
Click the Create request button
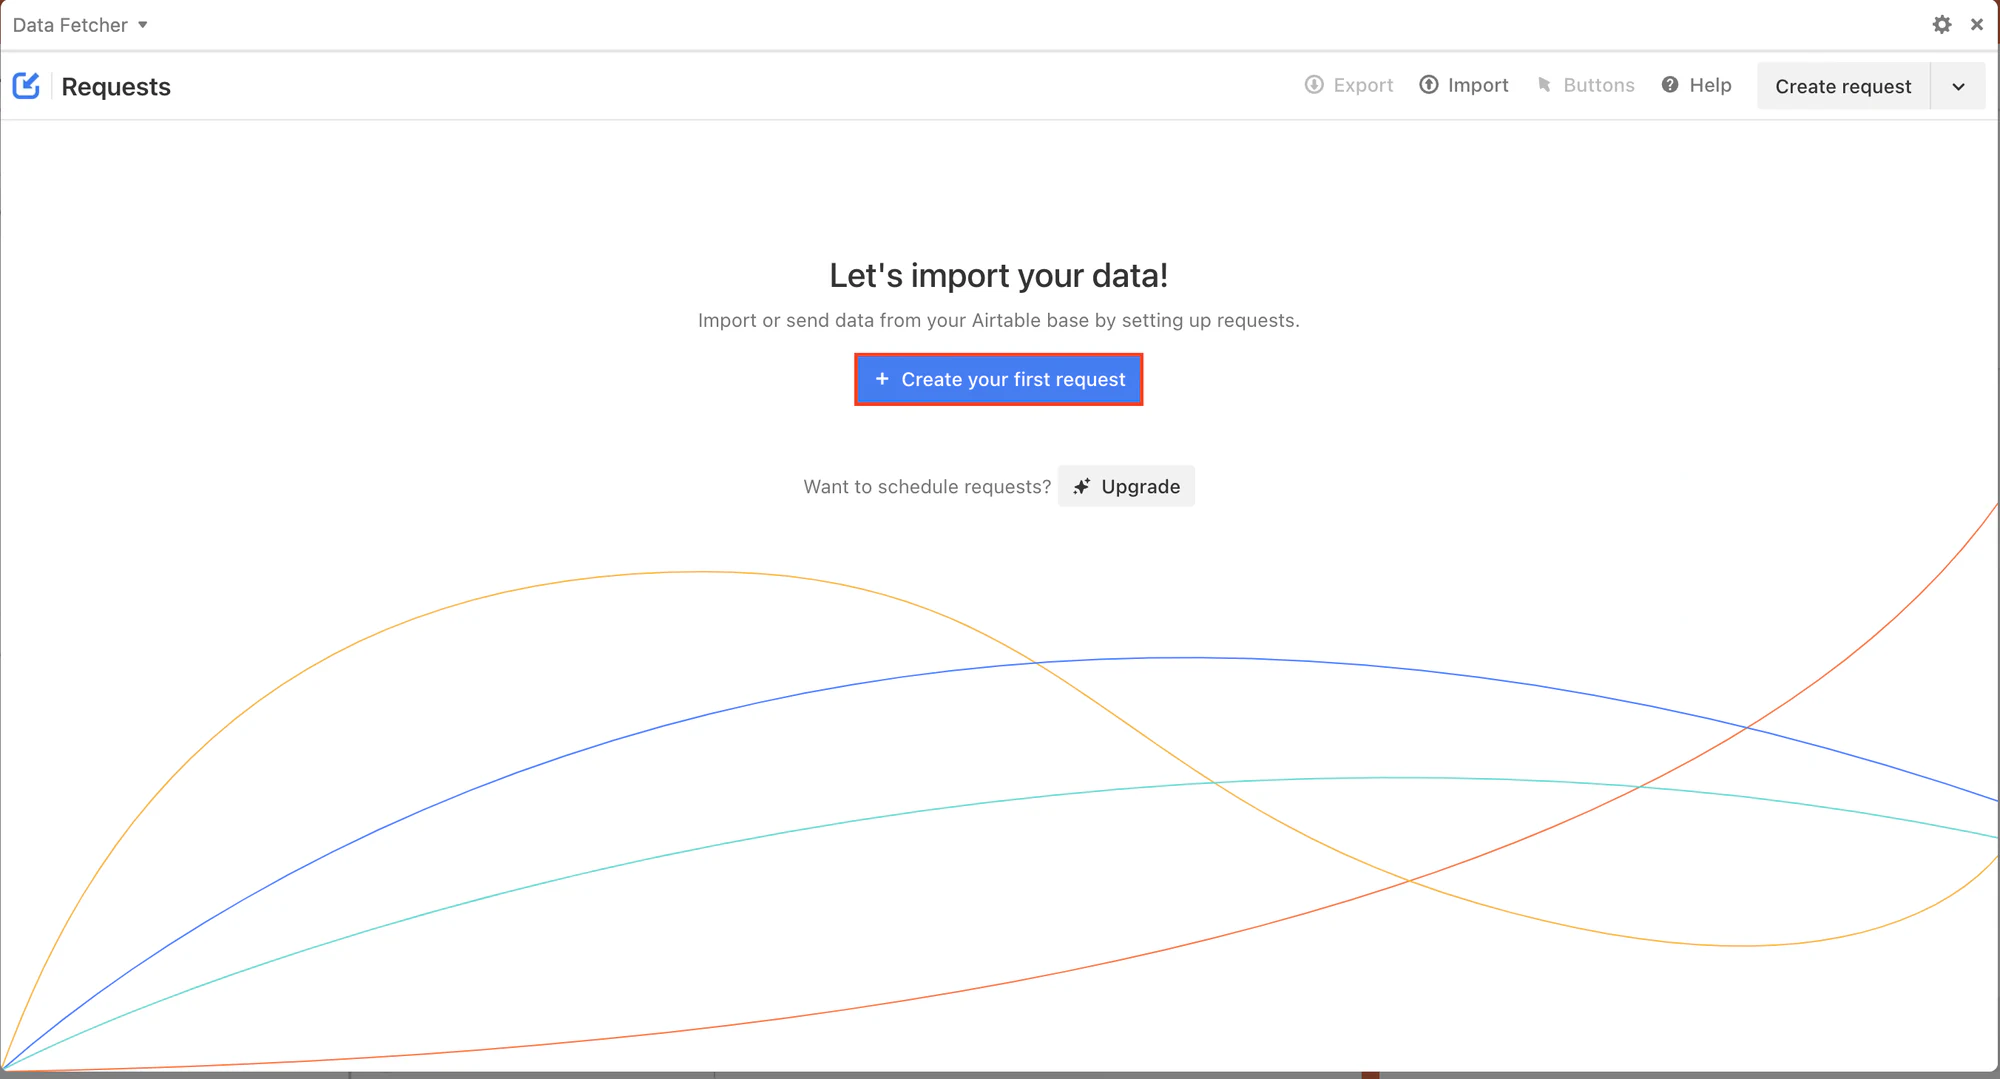coord(1843,87)
